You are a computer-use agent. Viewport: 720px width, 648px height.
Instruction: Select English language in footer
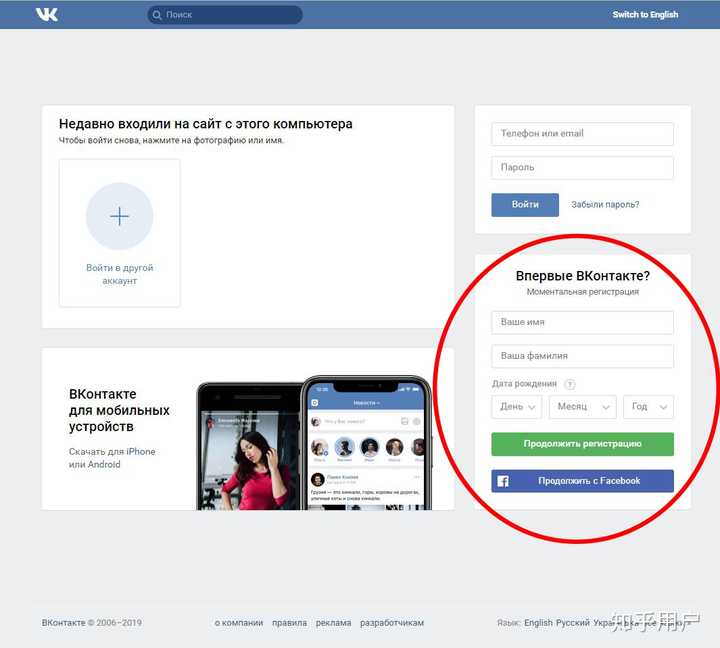point(538,623)
